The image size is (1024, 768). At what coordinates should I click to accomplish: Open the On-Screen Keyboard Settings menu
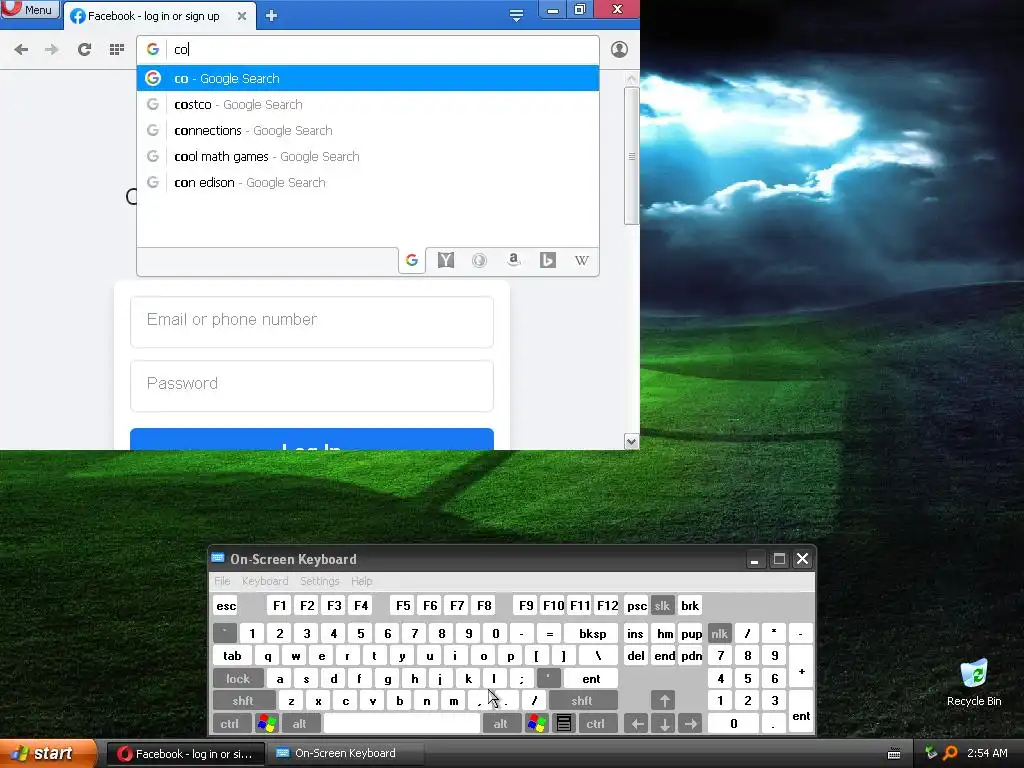[320, 581]
